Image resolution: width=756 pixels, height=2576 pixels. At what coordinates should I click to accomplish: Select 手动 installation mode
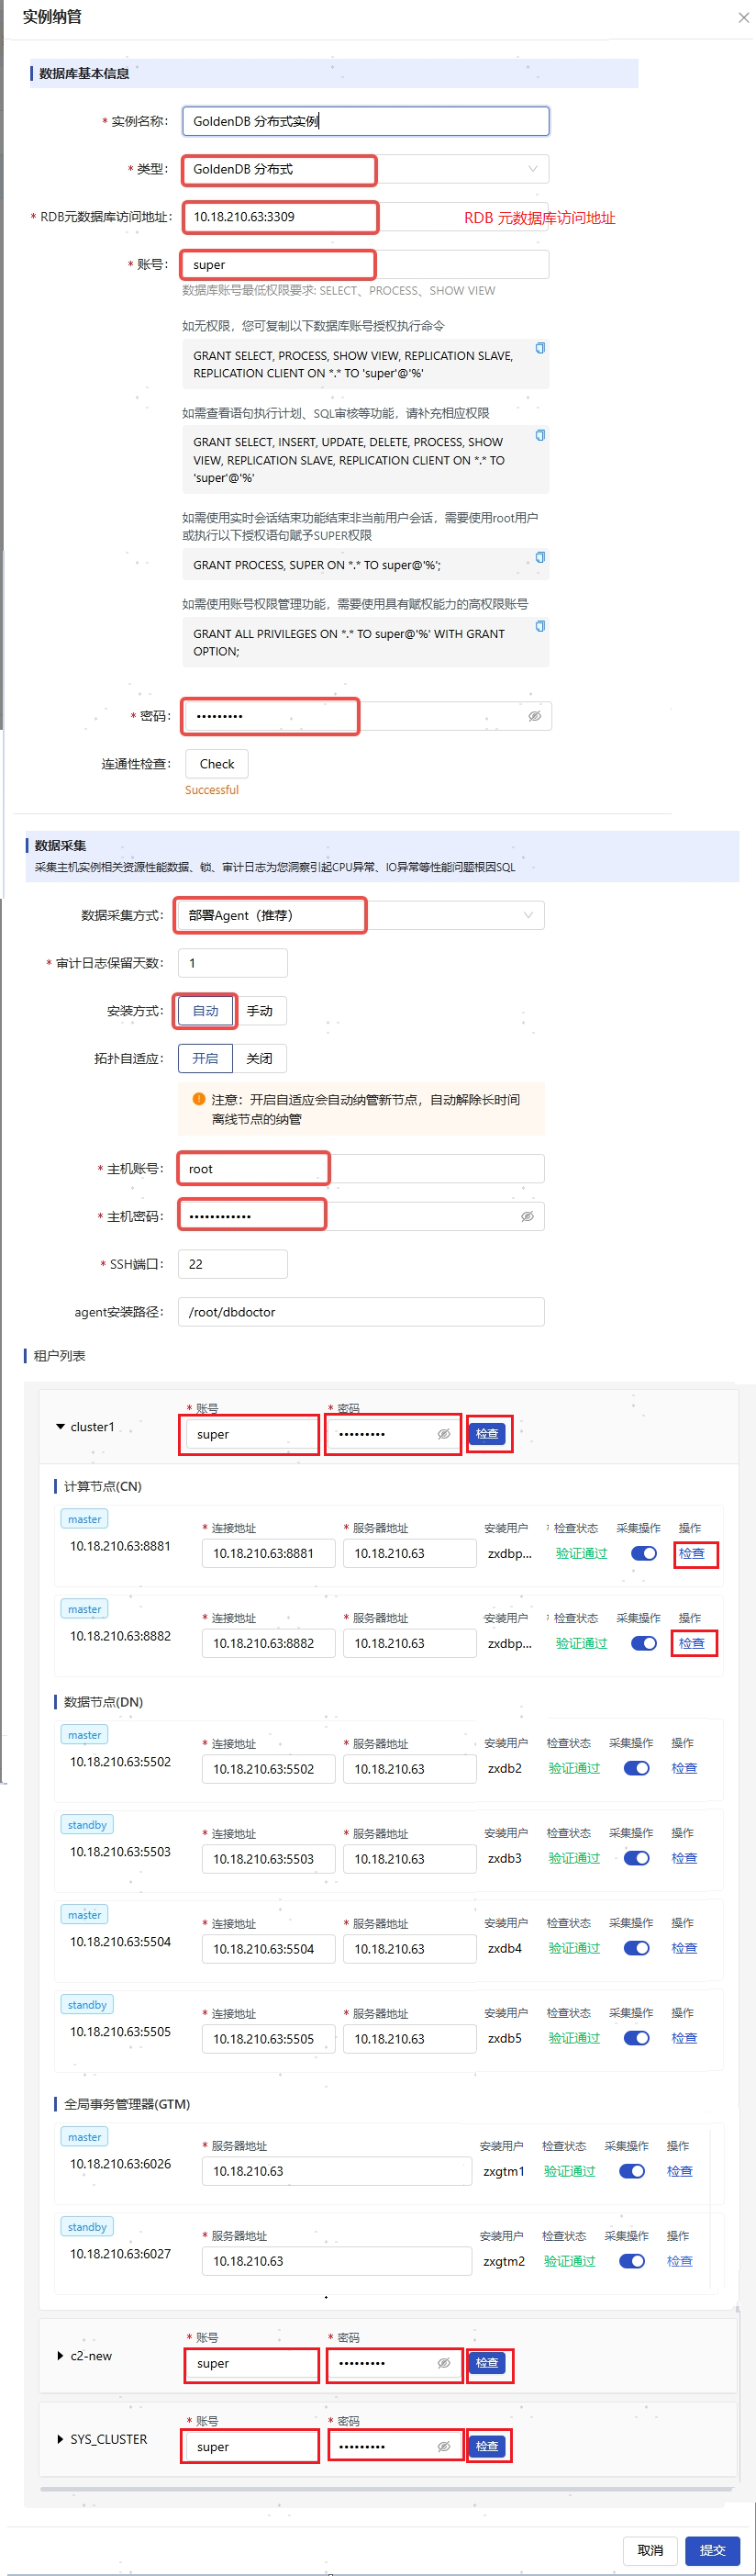260,1011
